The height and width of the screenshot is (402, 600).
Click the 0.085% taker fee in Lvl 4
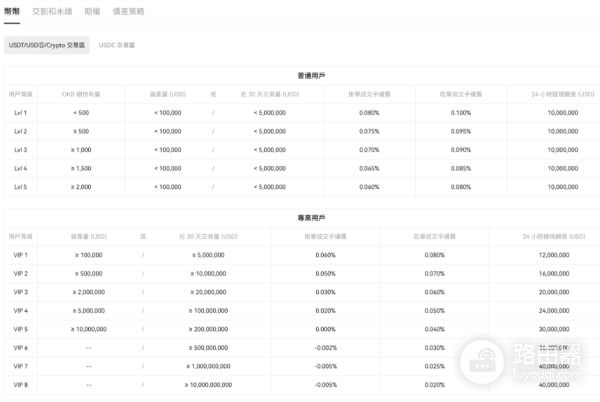coord(461,168)
